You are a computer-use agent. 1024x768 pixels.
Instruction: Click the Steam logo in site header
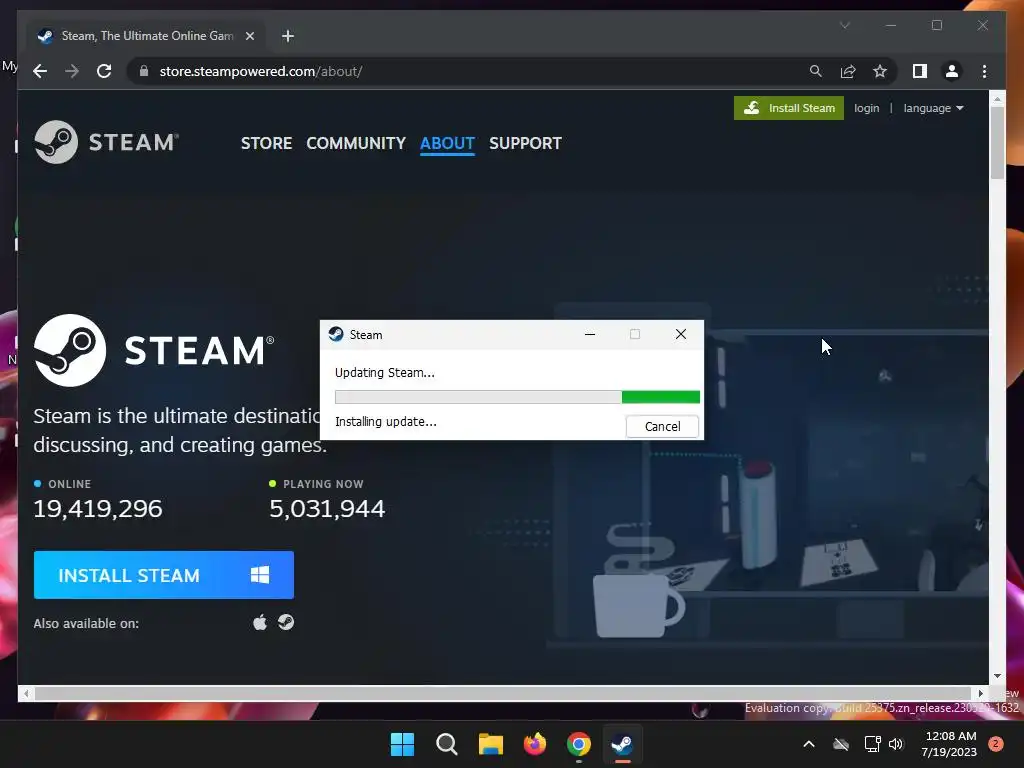click(x=106, y=142)
